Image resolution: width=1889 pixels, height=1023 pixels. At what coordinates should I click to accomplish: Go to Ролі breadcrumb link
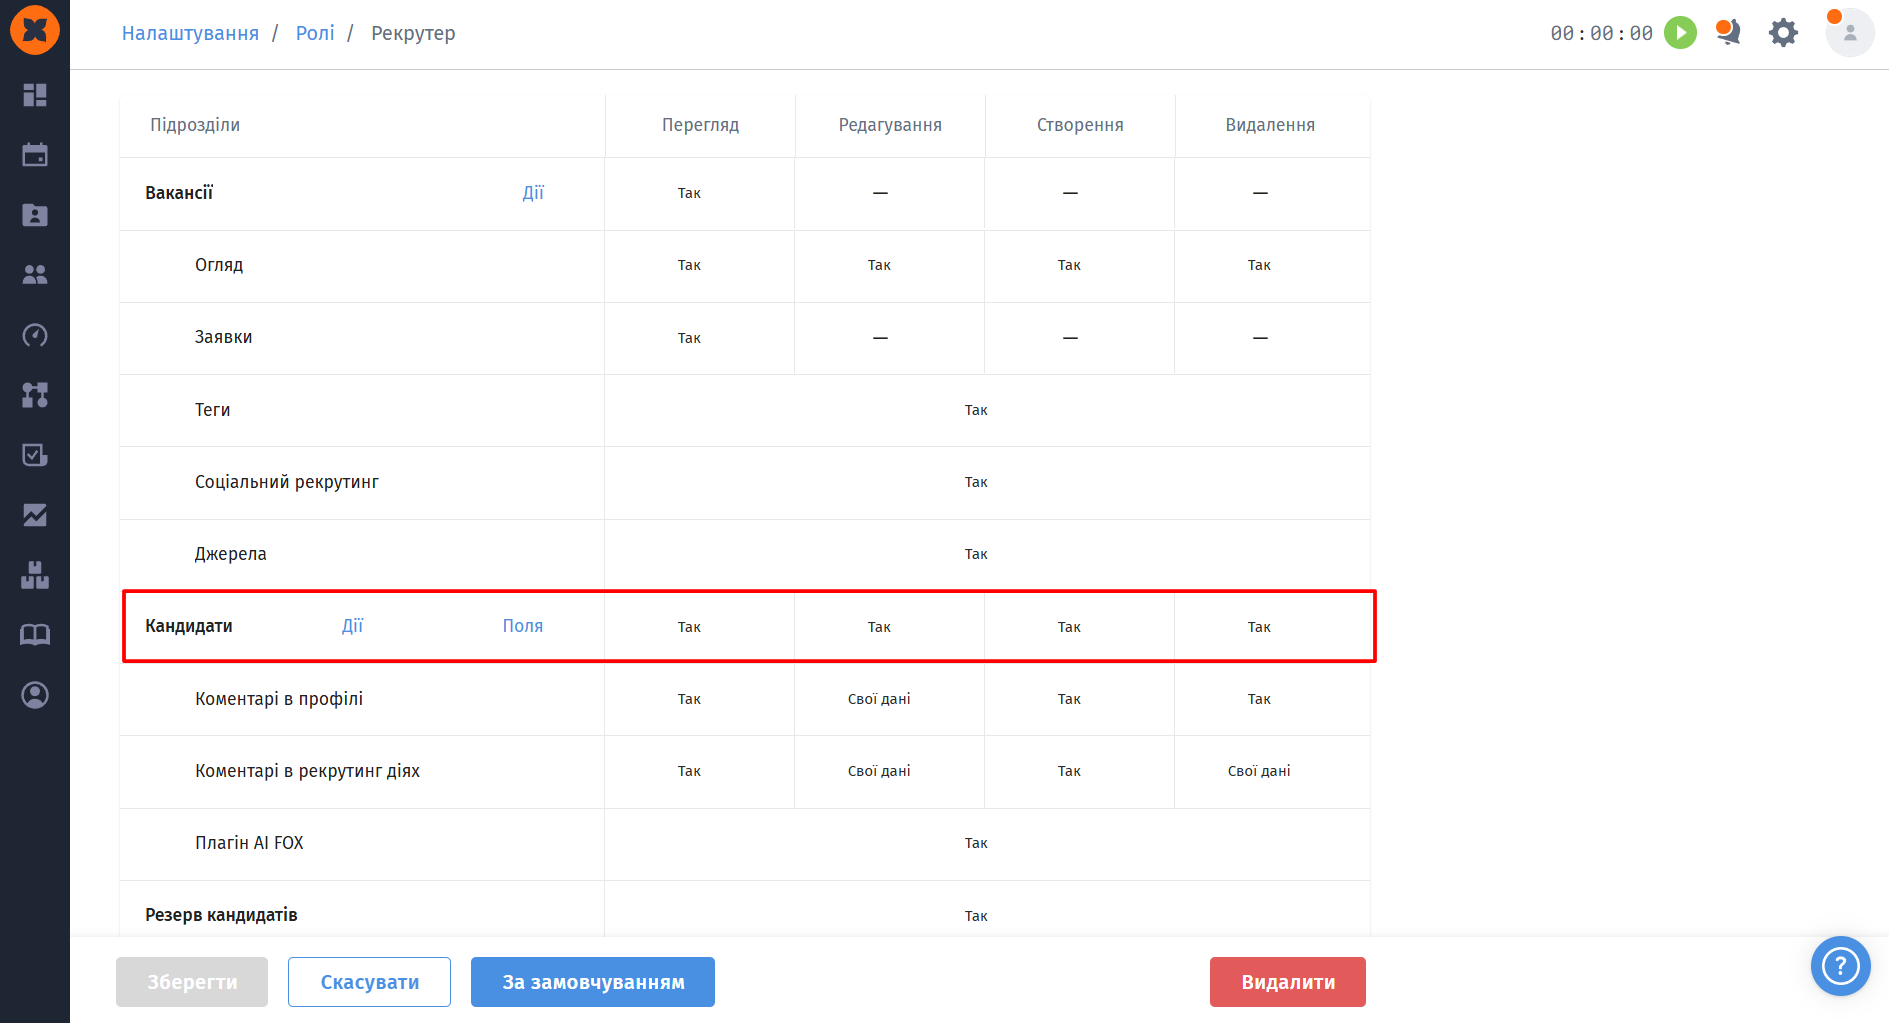(x=315, y=33)
